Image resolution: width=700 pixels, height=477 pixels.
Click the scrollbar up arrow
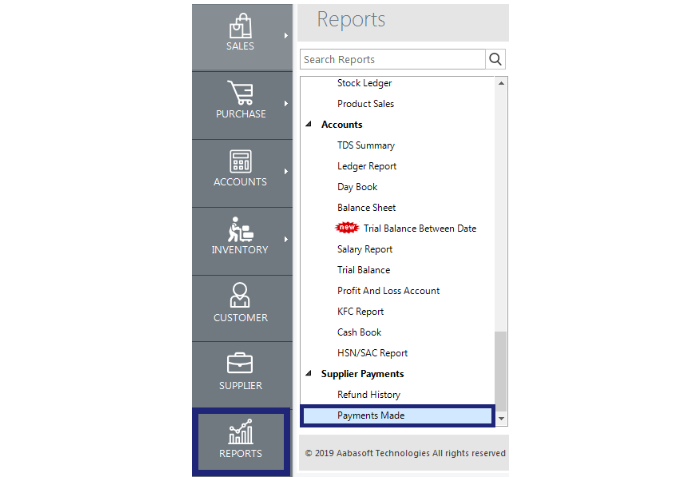(x=501, y=83)
